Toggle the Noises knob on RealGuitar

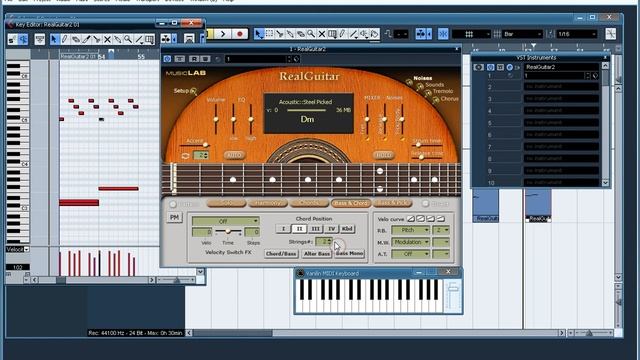[x=409, y=82]
